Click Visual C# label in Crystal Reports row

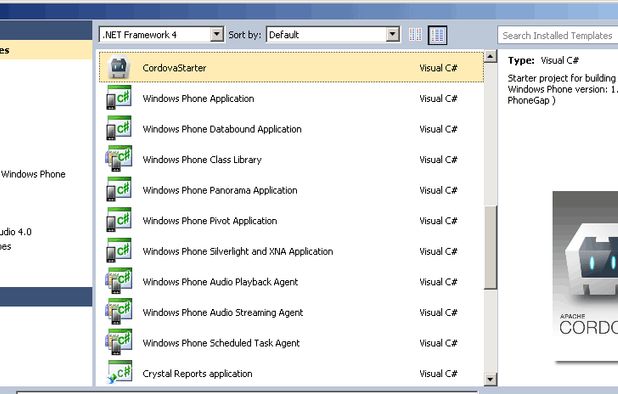click(x=438, y=373)
